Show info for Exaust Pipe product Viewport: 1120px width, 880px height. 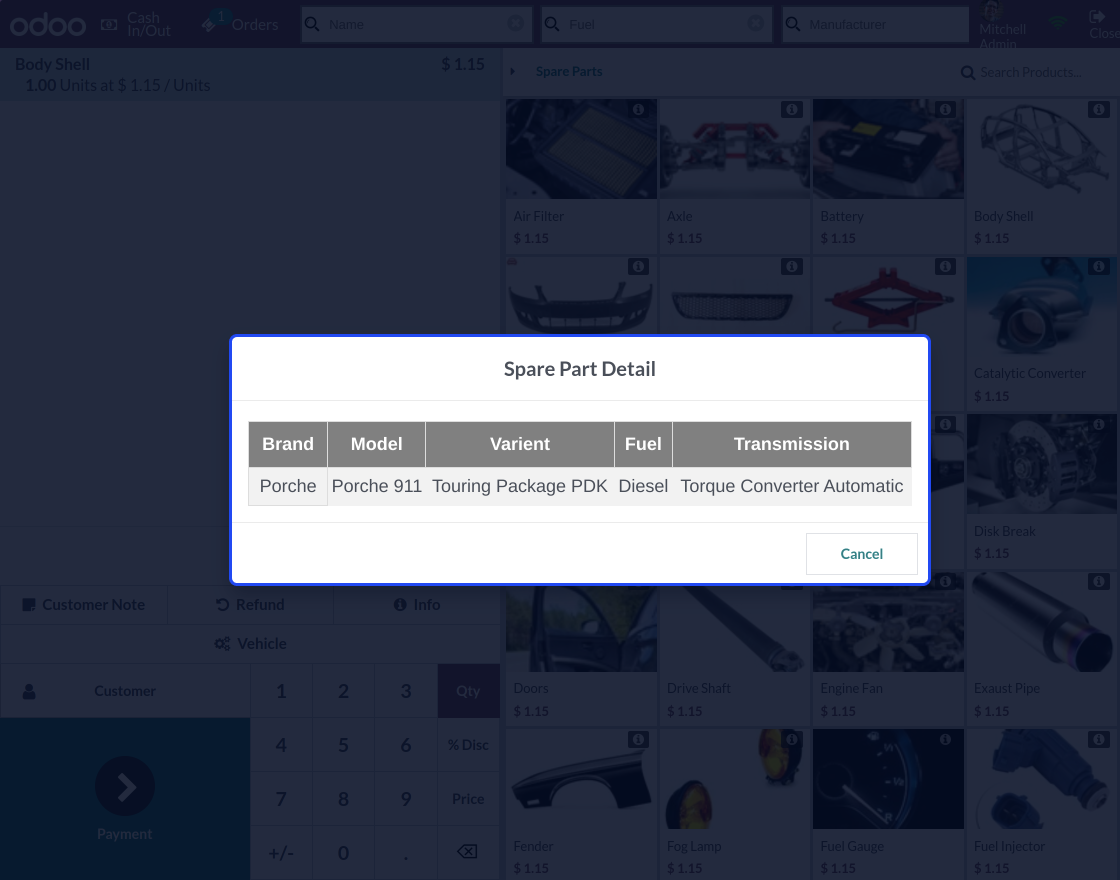(x=1099, y=581)
